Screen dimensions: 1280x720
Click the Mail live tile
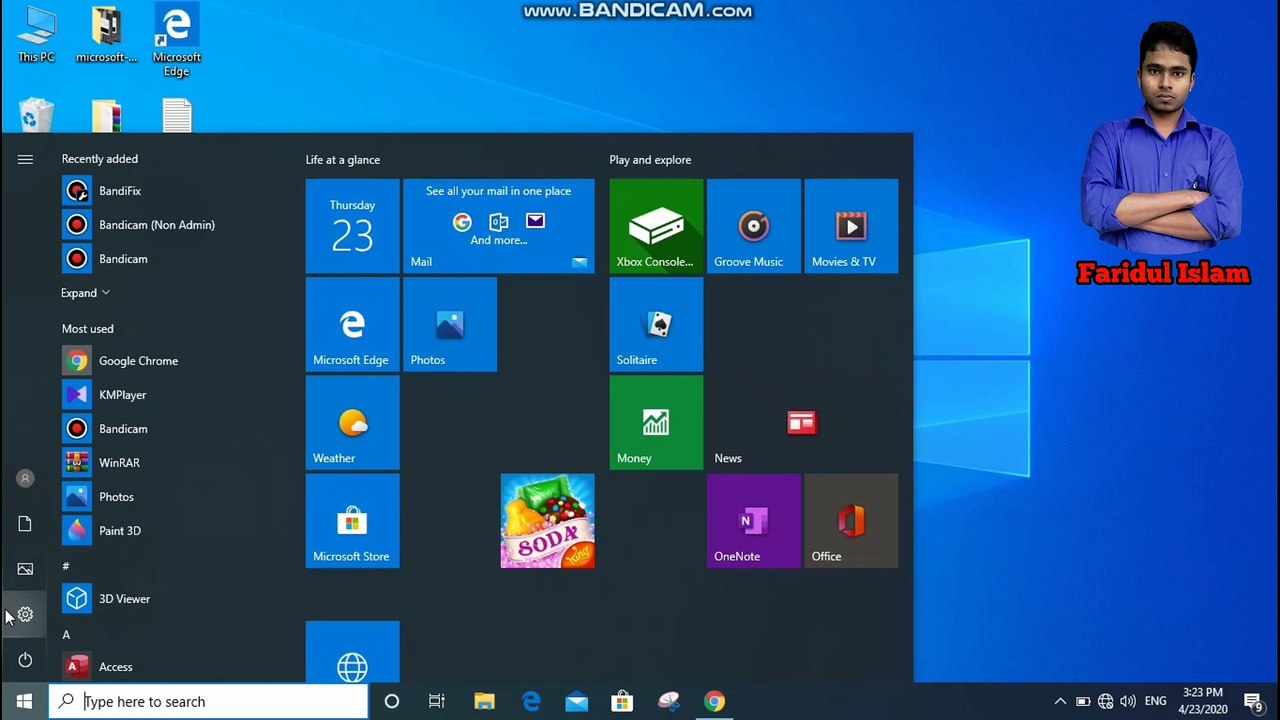click(x=498, y=226)
